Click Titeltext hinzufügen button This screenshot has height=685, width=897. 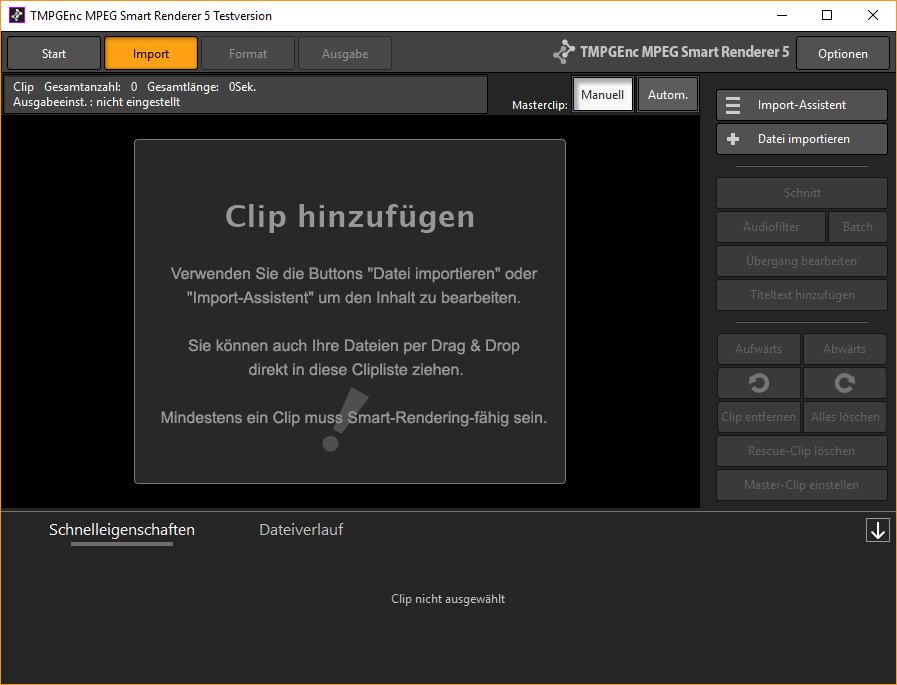[801, 295]
